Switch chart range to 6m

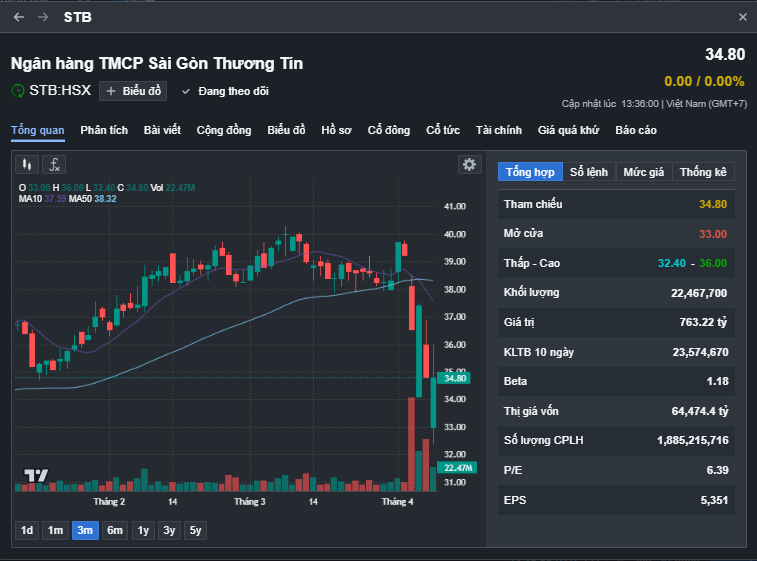115,530
